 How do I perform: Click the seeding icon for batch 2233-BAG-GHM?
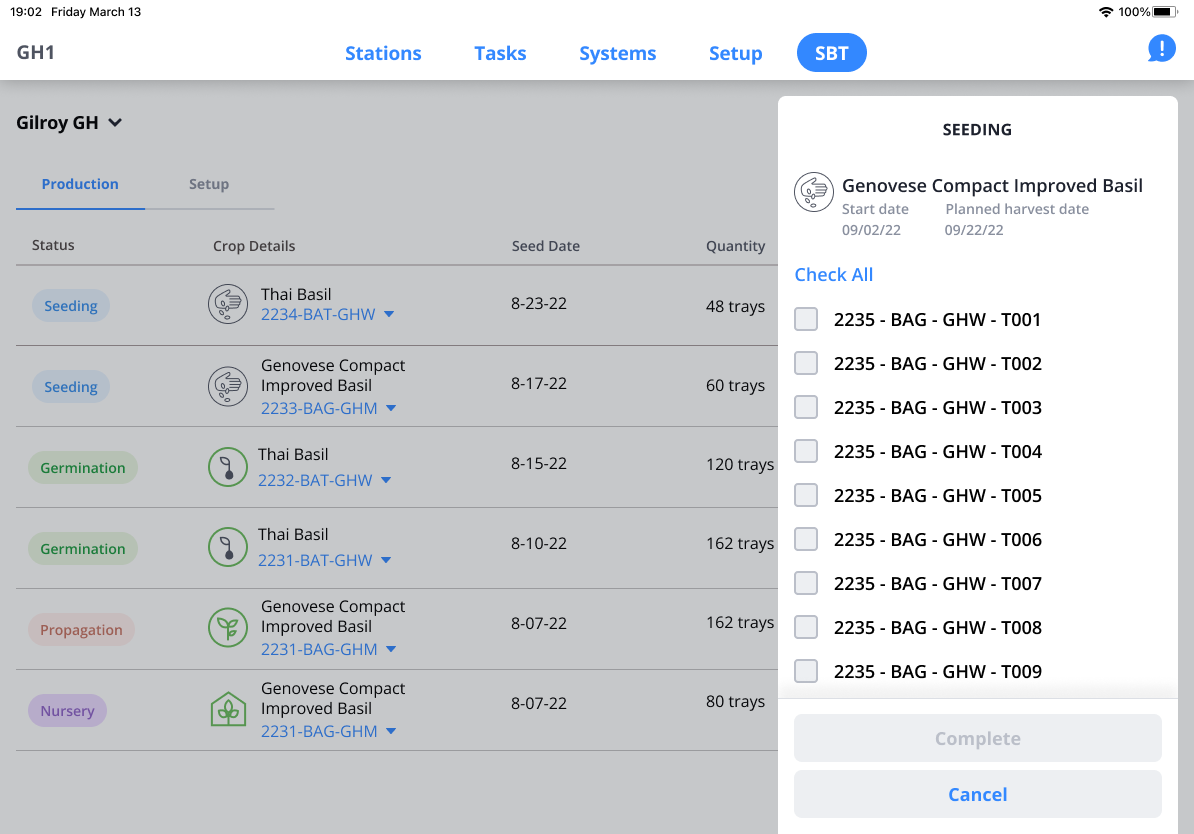(227, 386)
